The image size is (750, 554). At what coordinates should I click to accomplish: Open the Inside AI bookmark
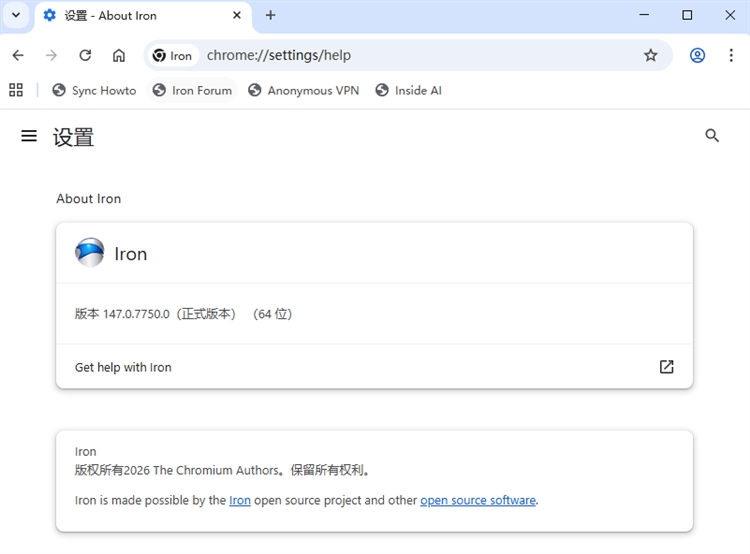(x=408, y=90)
